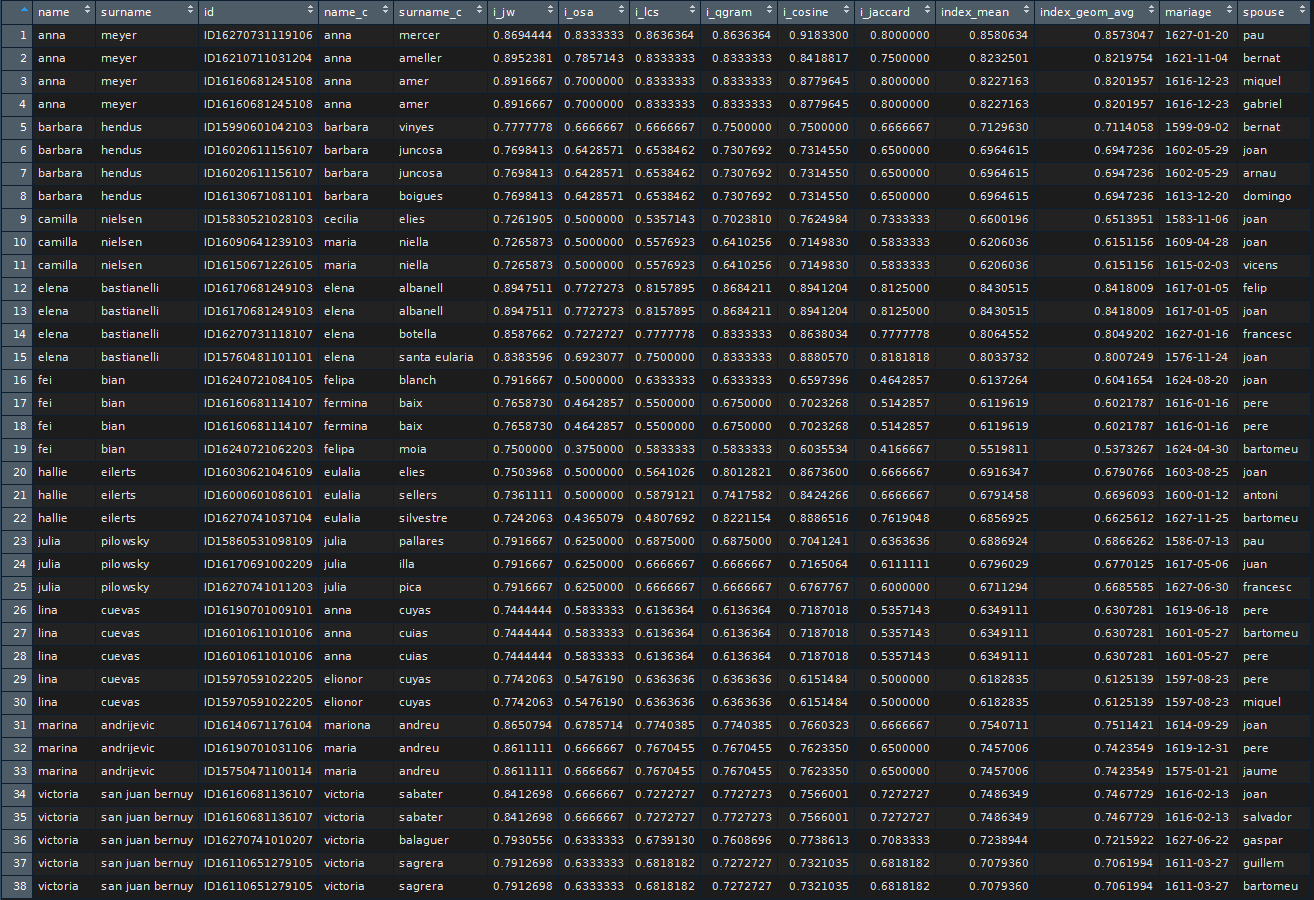Click the cell 'pica'
This screenshot has height=900, width=1314.
(410, 587)
